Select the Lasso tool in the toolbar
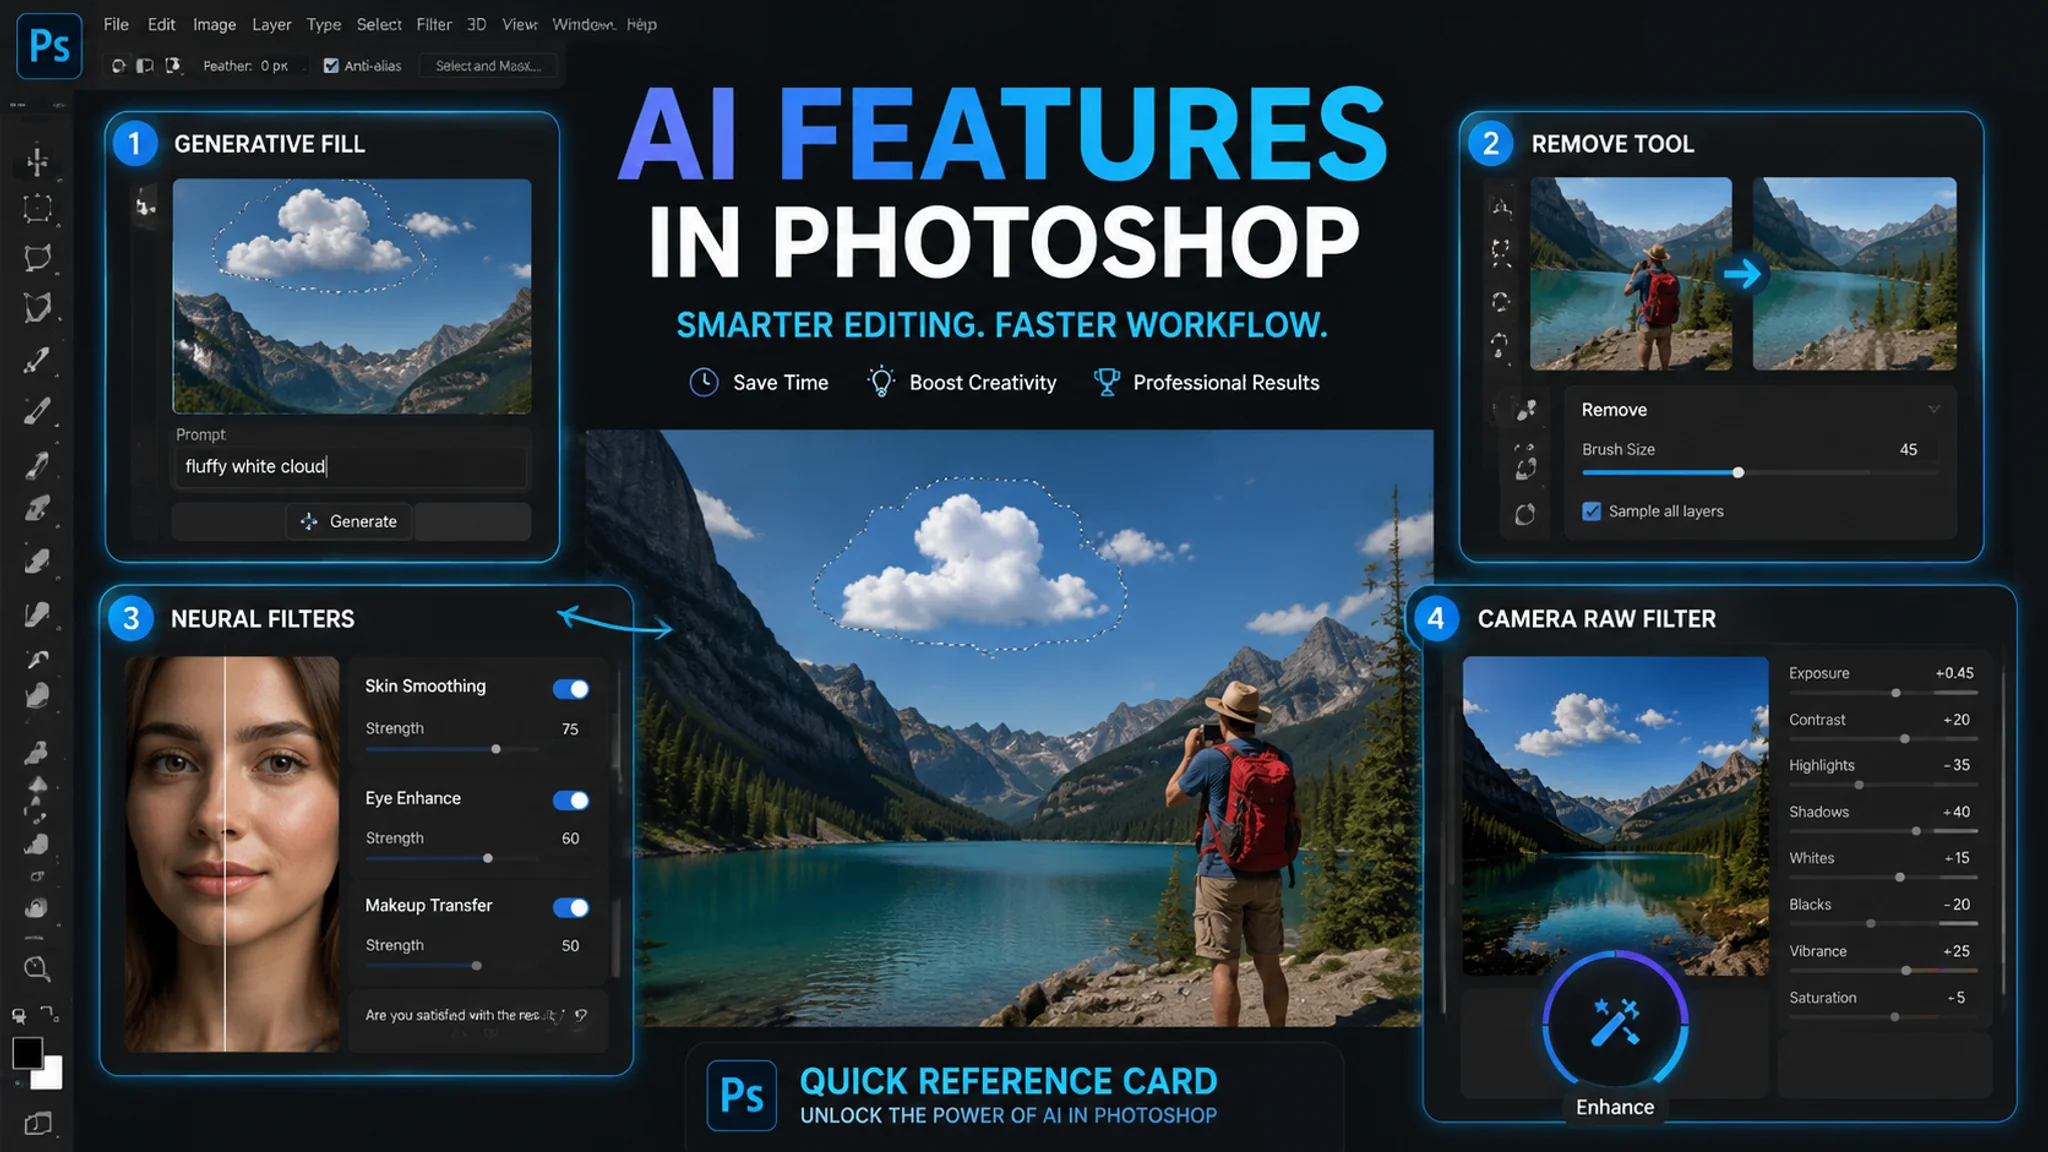This screenshot has width=2048, height=1152. click(x=37, y=258)
